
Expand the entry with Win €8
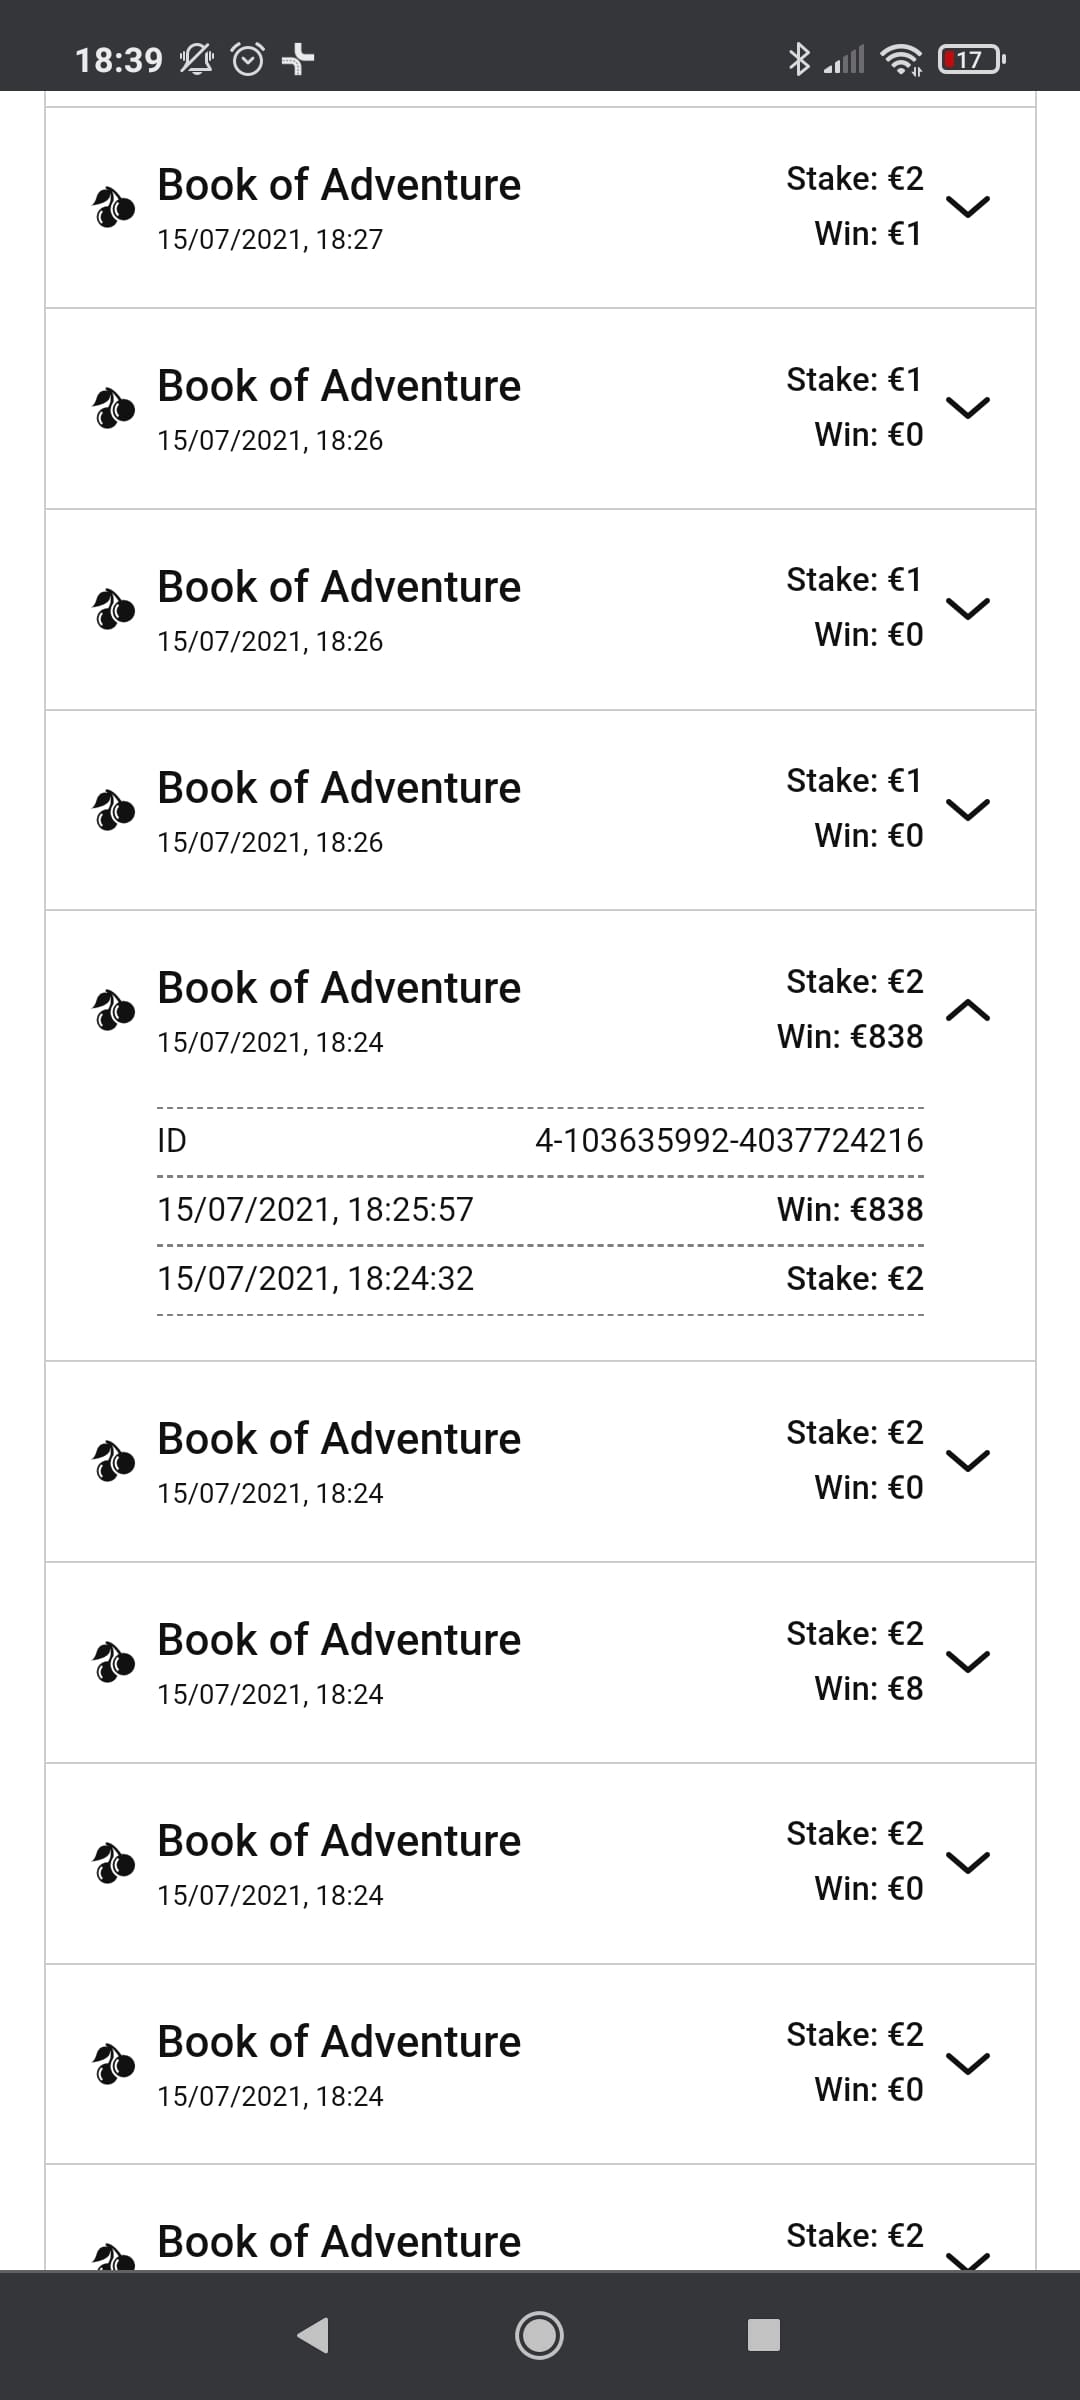(x=968, y=1661)
